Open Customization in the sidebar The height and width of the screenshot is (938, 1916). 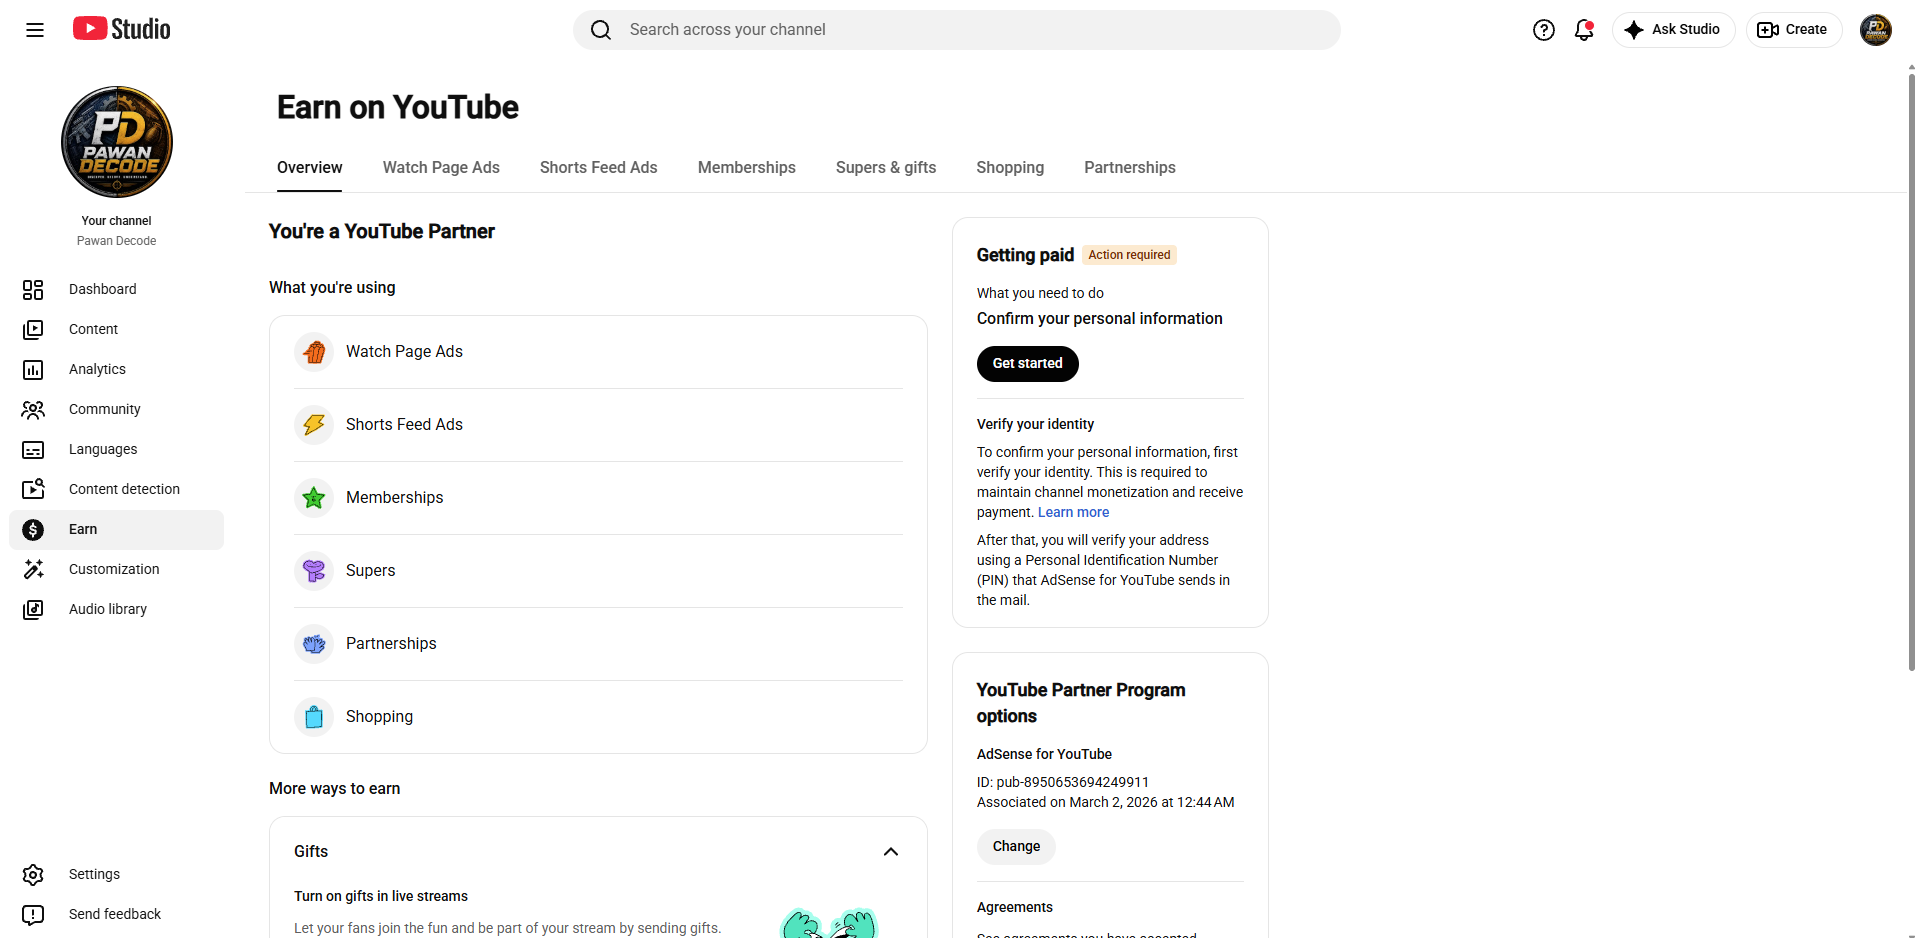[x=116, y=570]
